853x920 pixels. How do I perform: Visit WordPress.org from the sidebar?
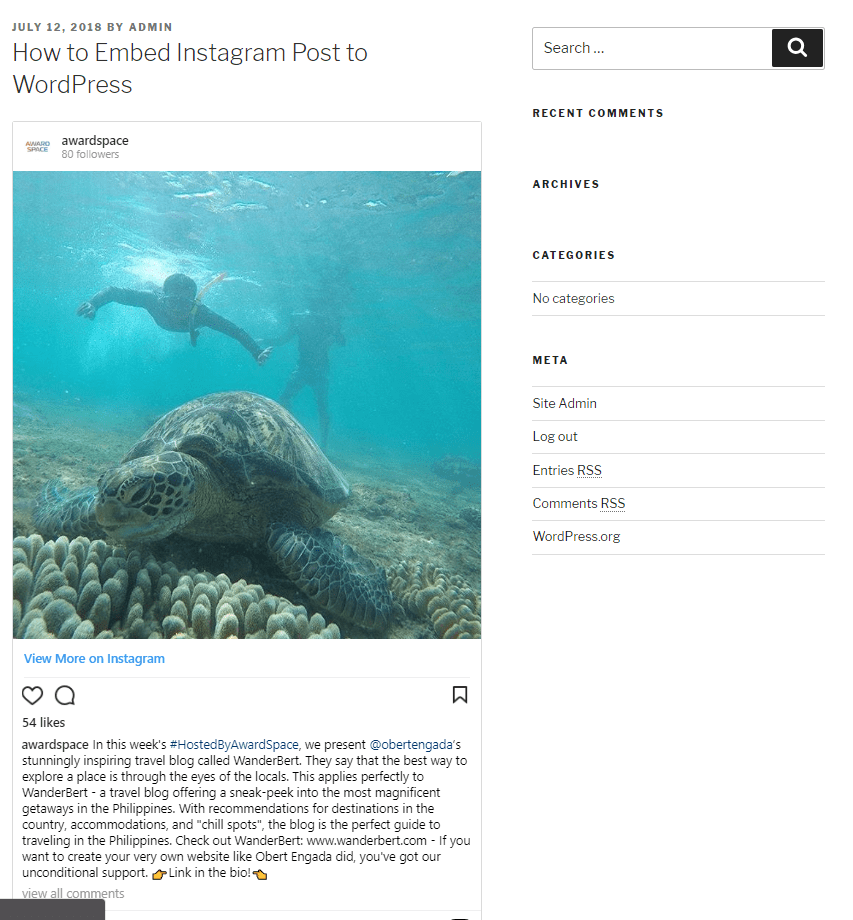576,536
